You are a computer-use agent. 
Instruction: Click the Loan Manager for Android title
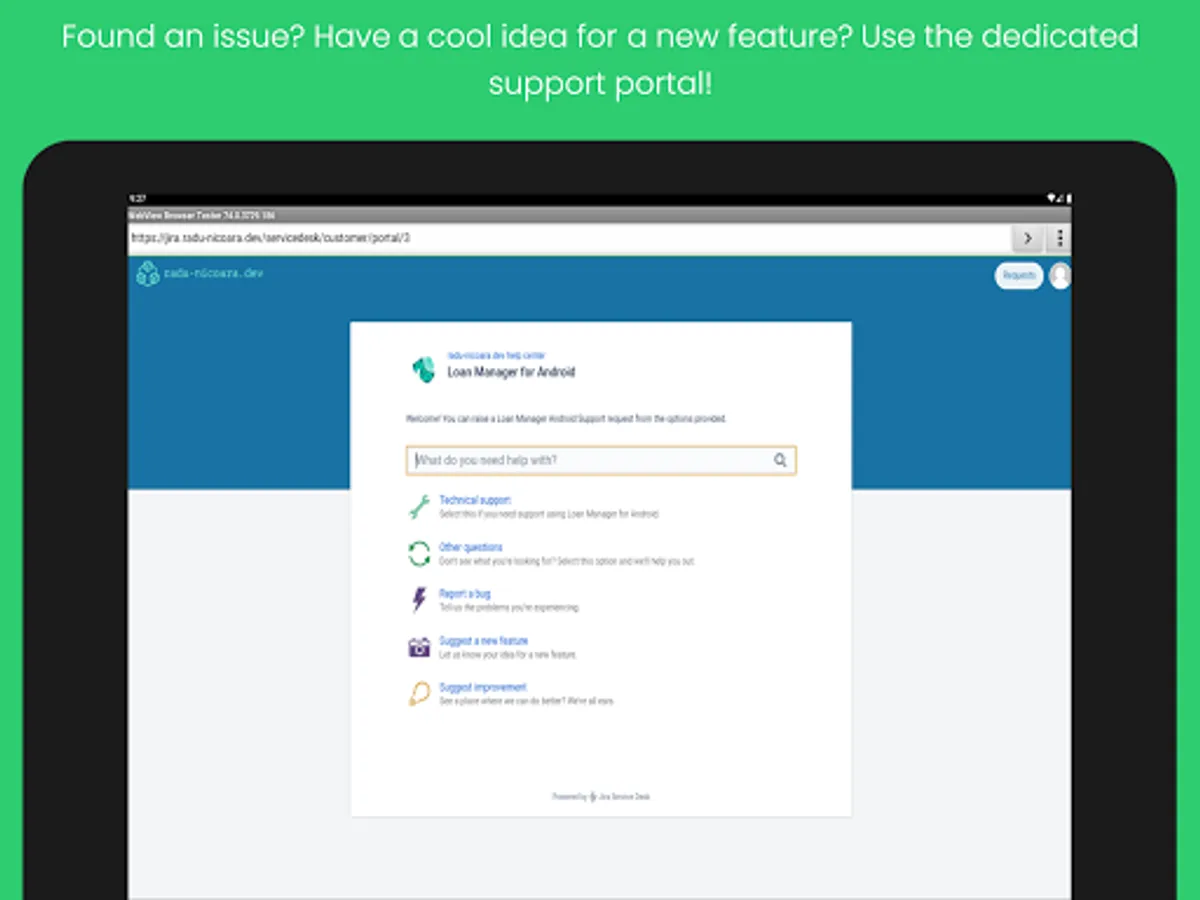coord(511,372)
